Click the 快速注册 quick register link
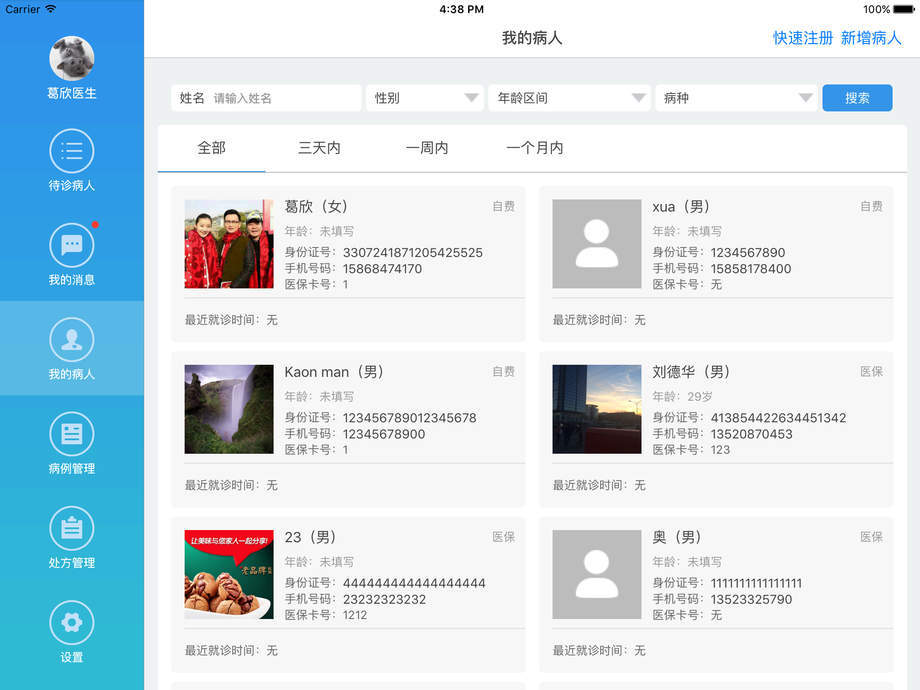 tap(802, 38)
